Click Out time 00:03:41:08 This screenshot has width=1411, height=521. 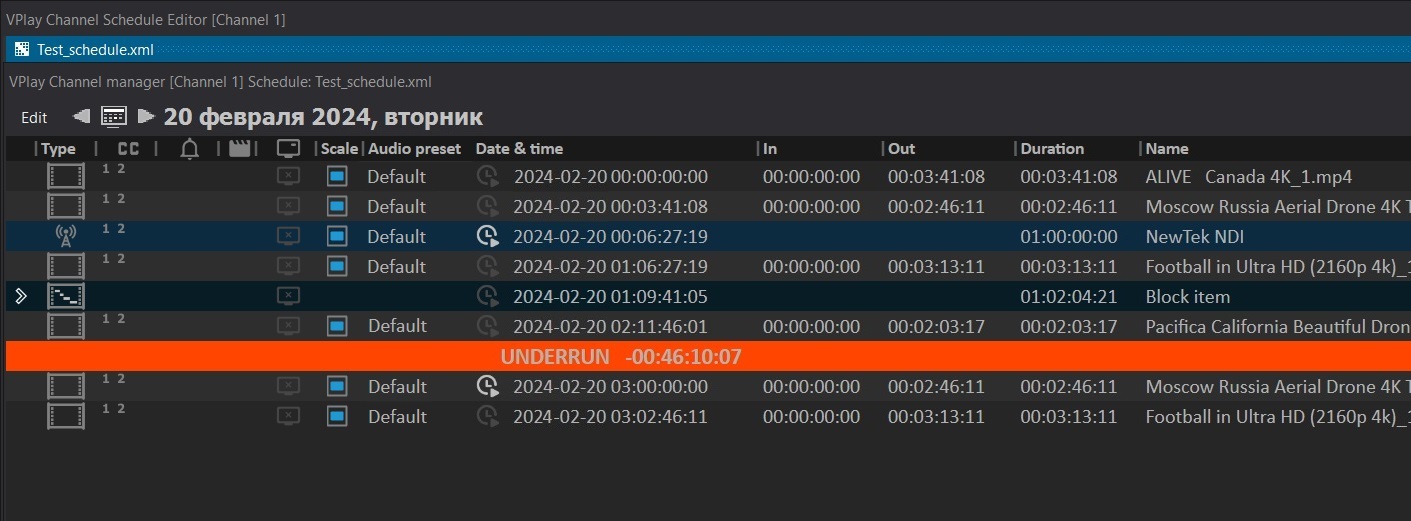[x=936, y=177]
